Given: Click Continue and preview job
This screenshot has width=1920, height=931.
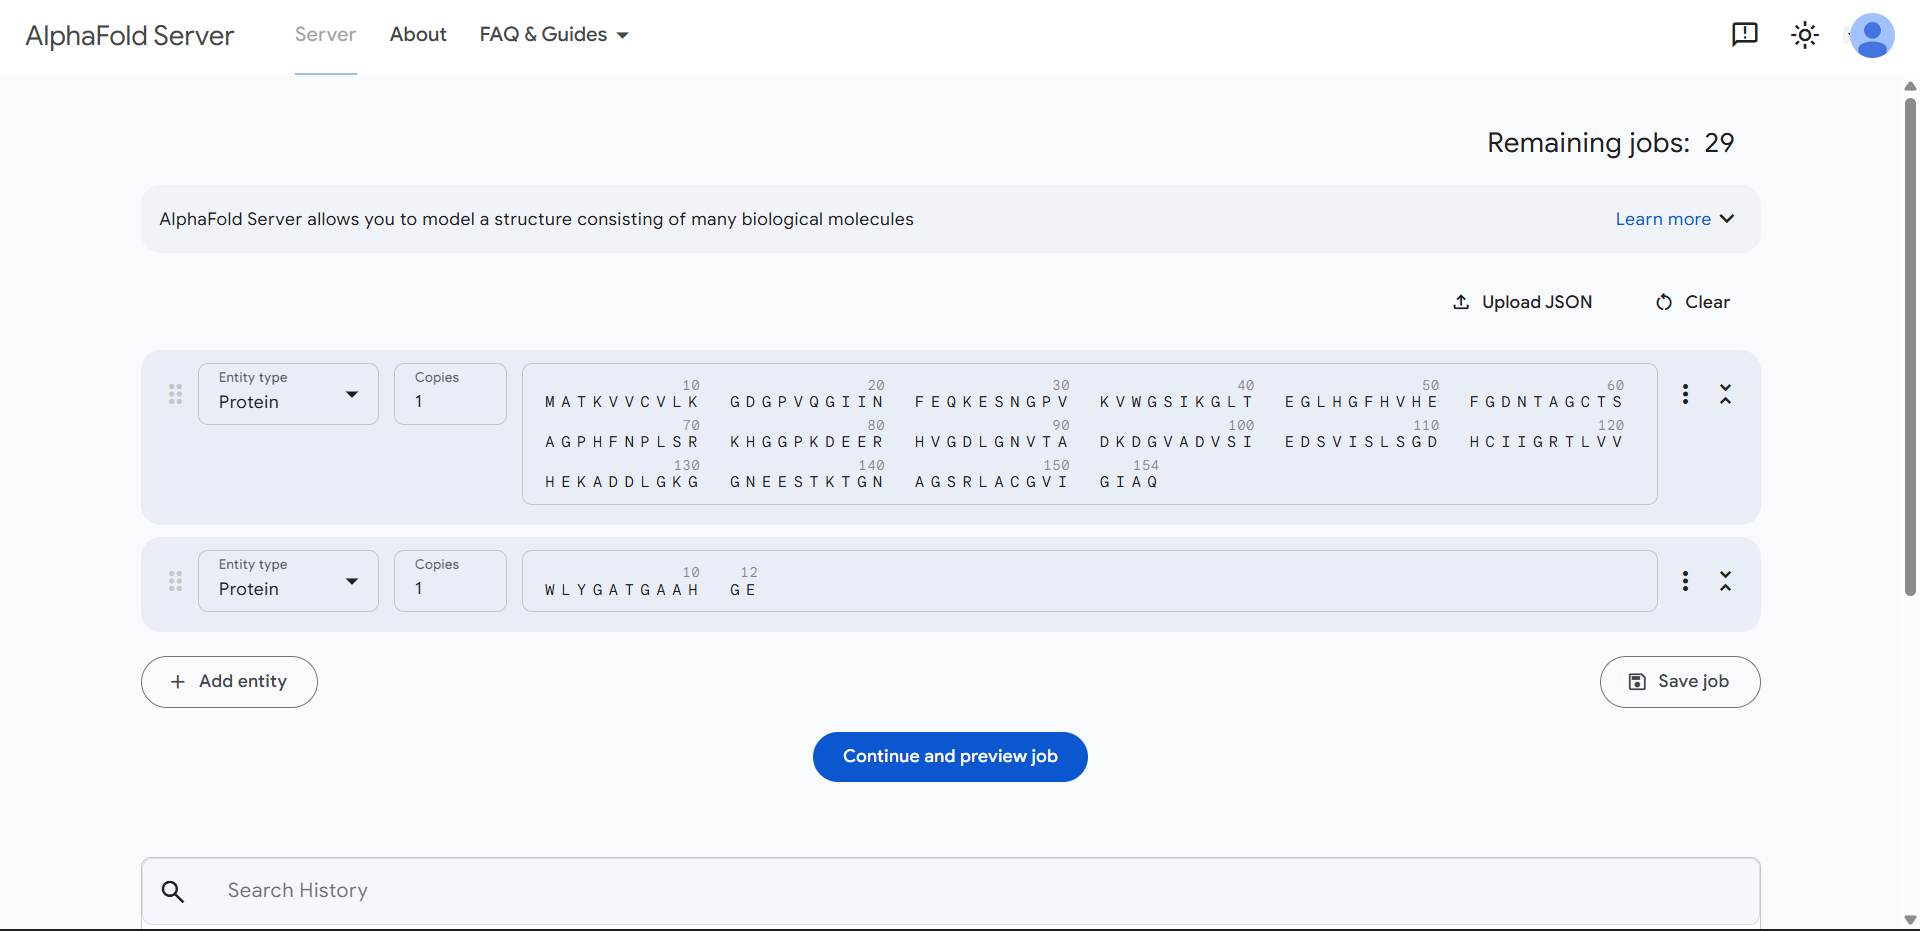Looking at the screenshot, I should [950, 757].
